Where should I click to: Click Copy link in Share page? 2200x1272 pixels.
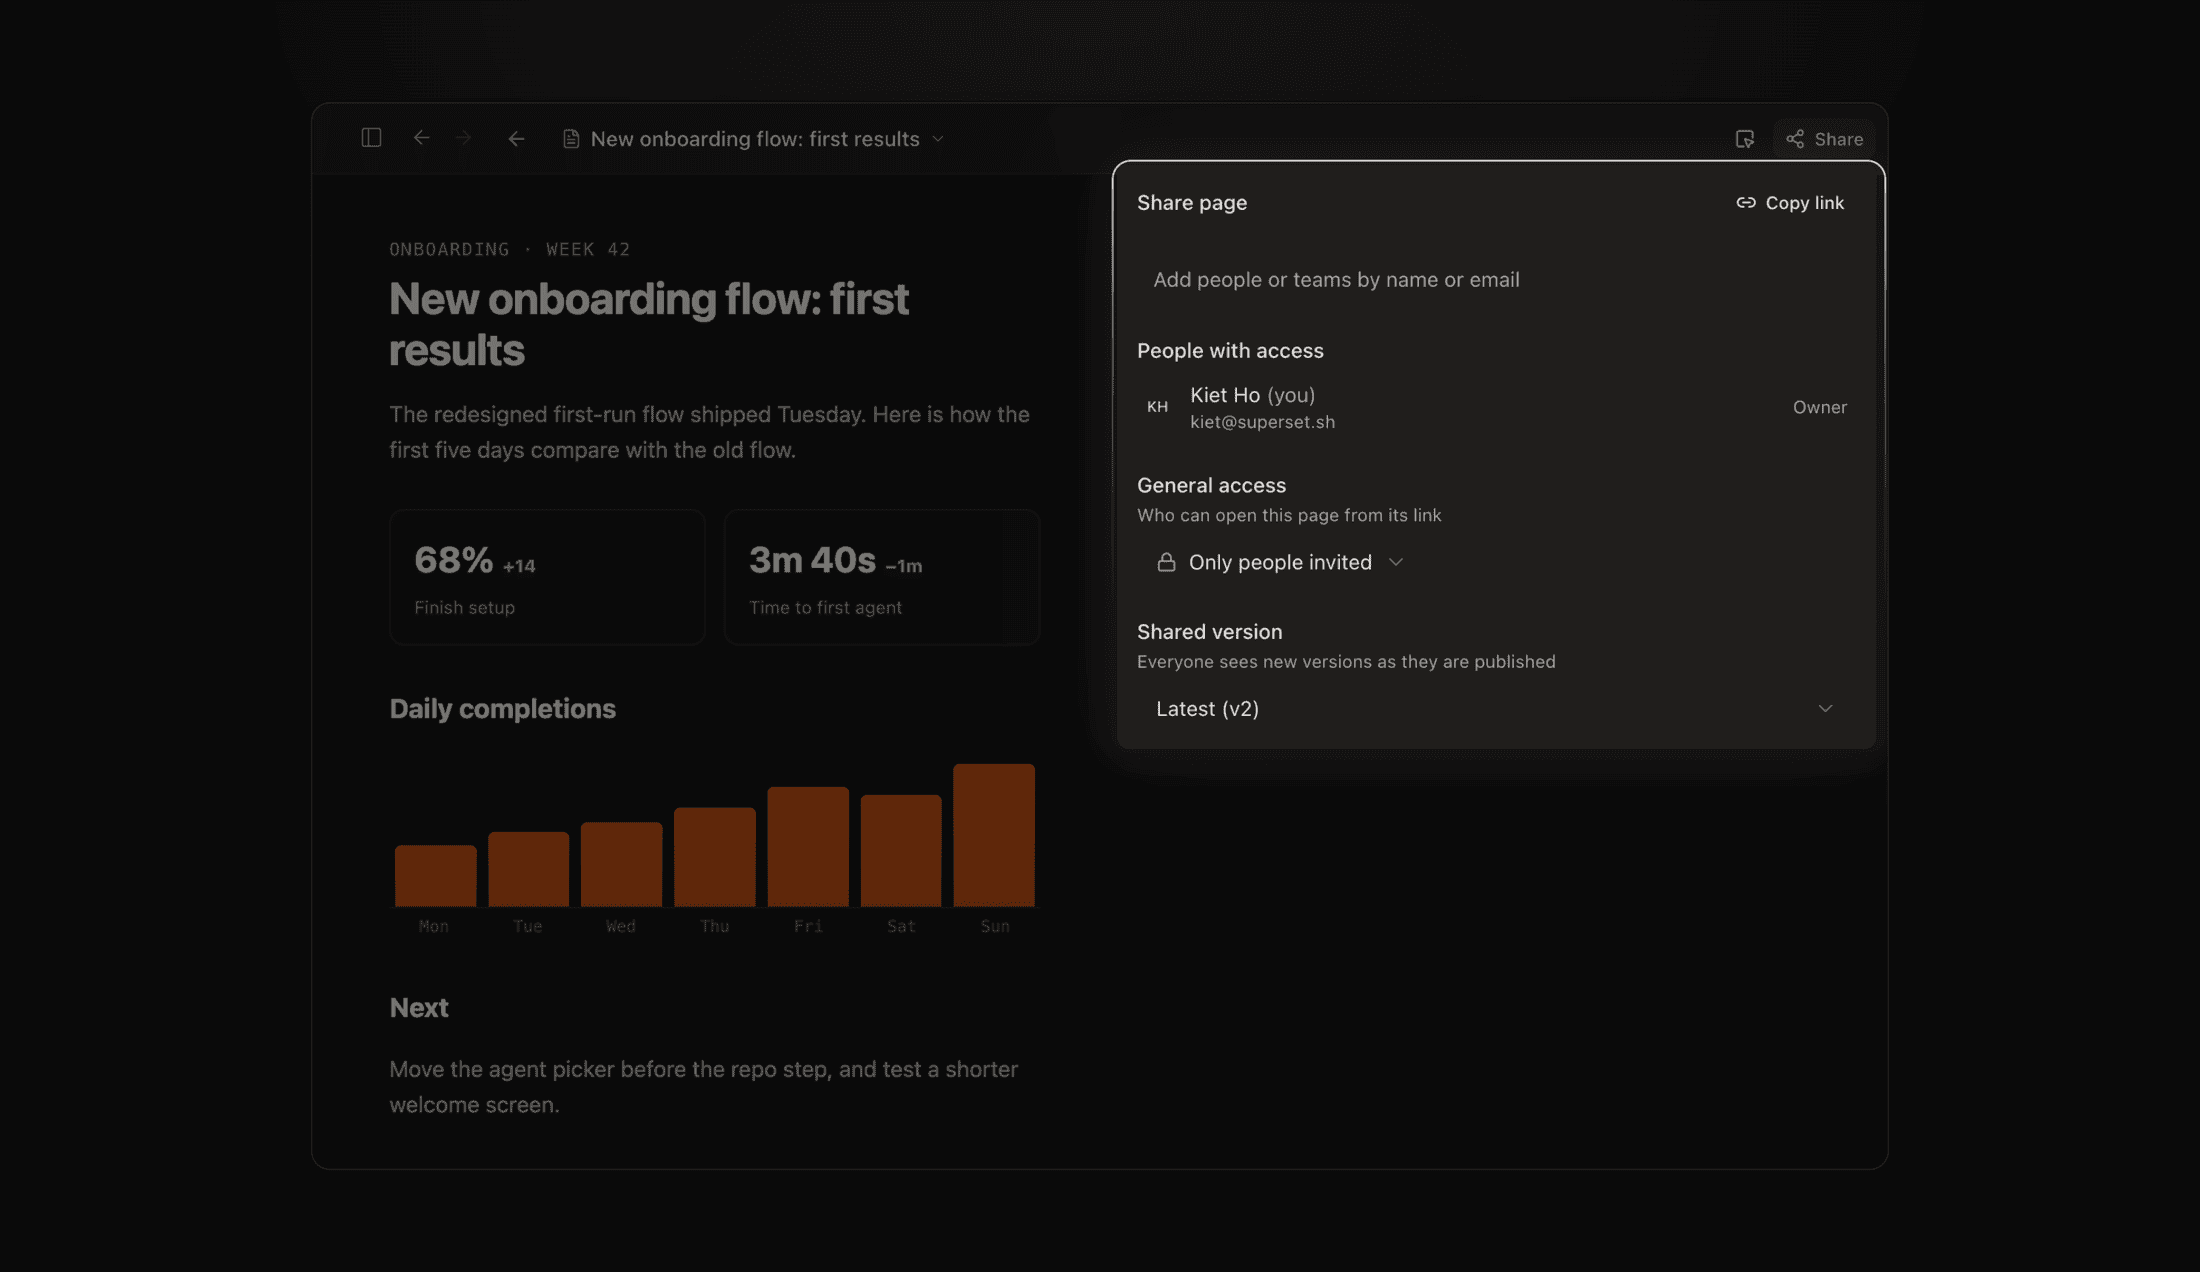[1790, 203]
